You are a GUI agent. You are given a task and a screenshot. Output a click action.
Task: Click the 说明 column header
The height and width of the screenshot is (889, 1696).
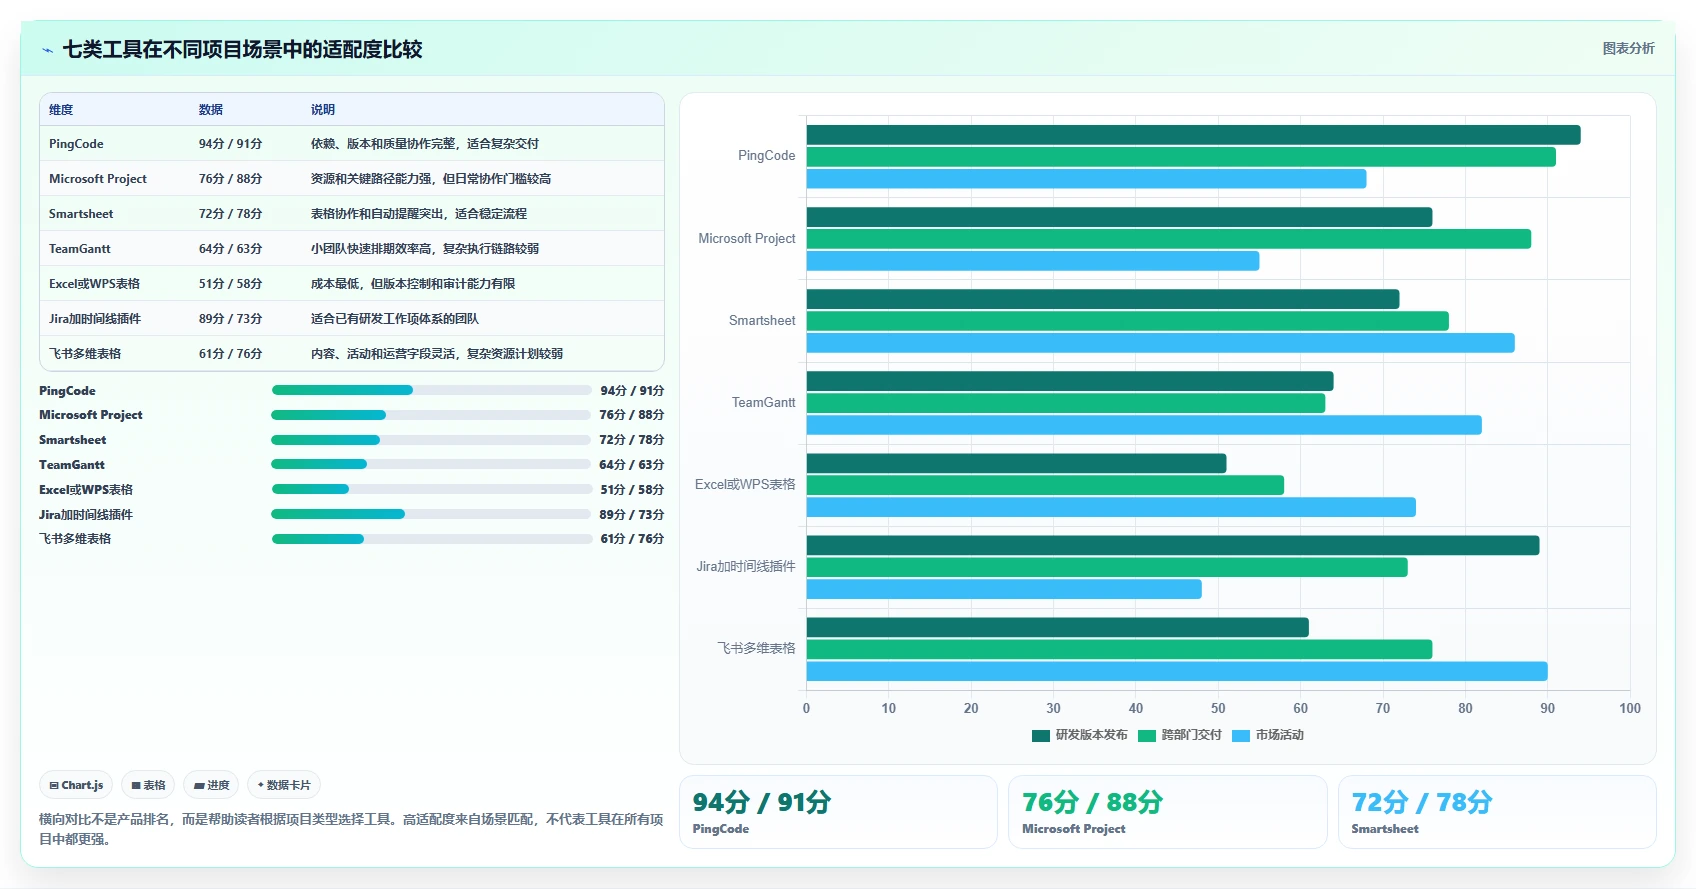[322, 110]
